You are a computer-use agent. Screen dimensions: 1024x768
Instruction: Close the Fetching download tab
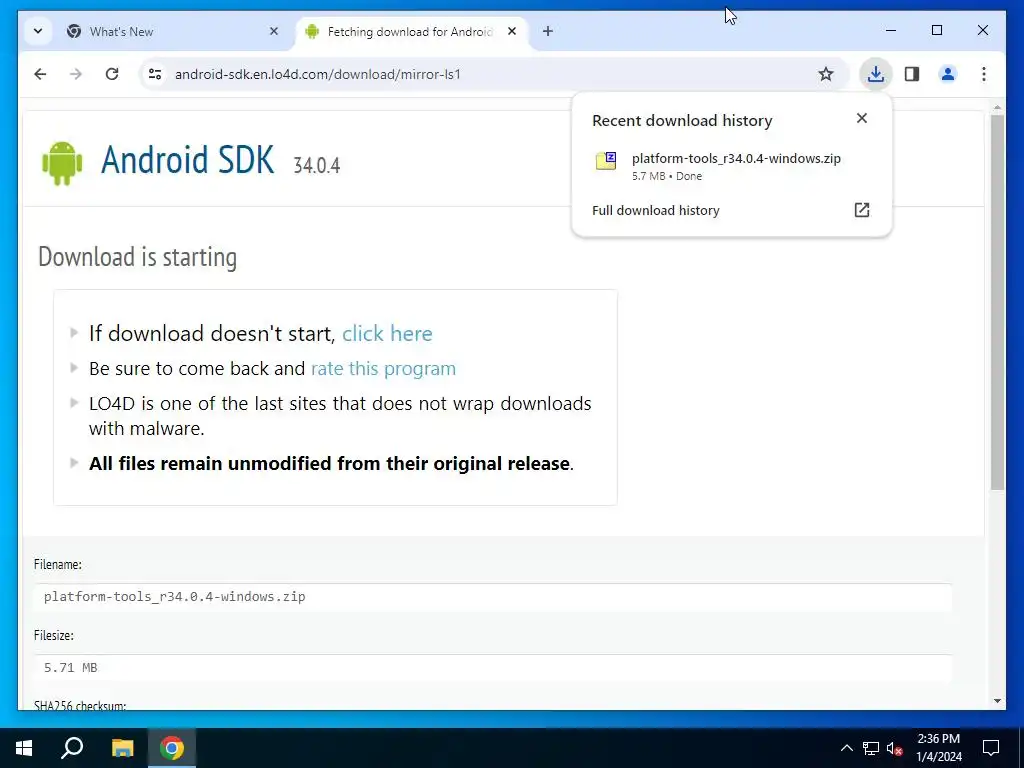(x=512, y=31)
